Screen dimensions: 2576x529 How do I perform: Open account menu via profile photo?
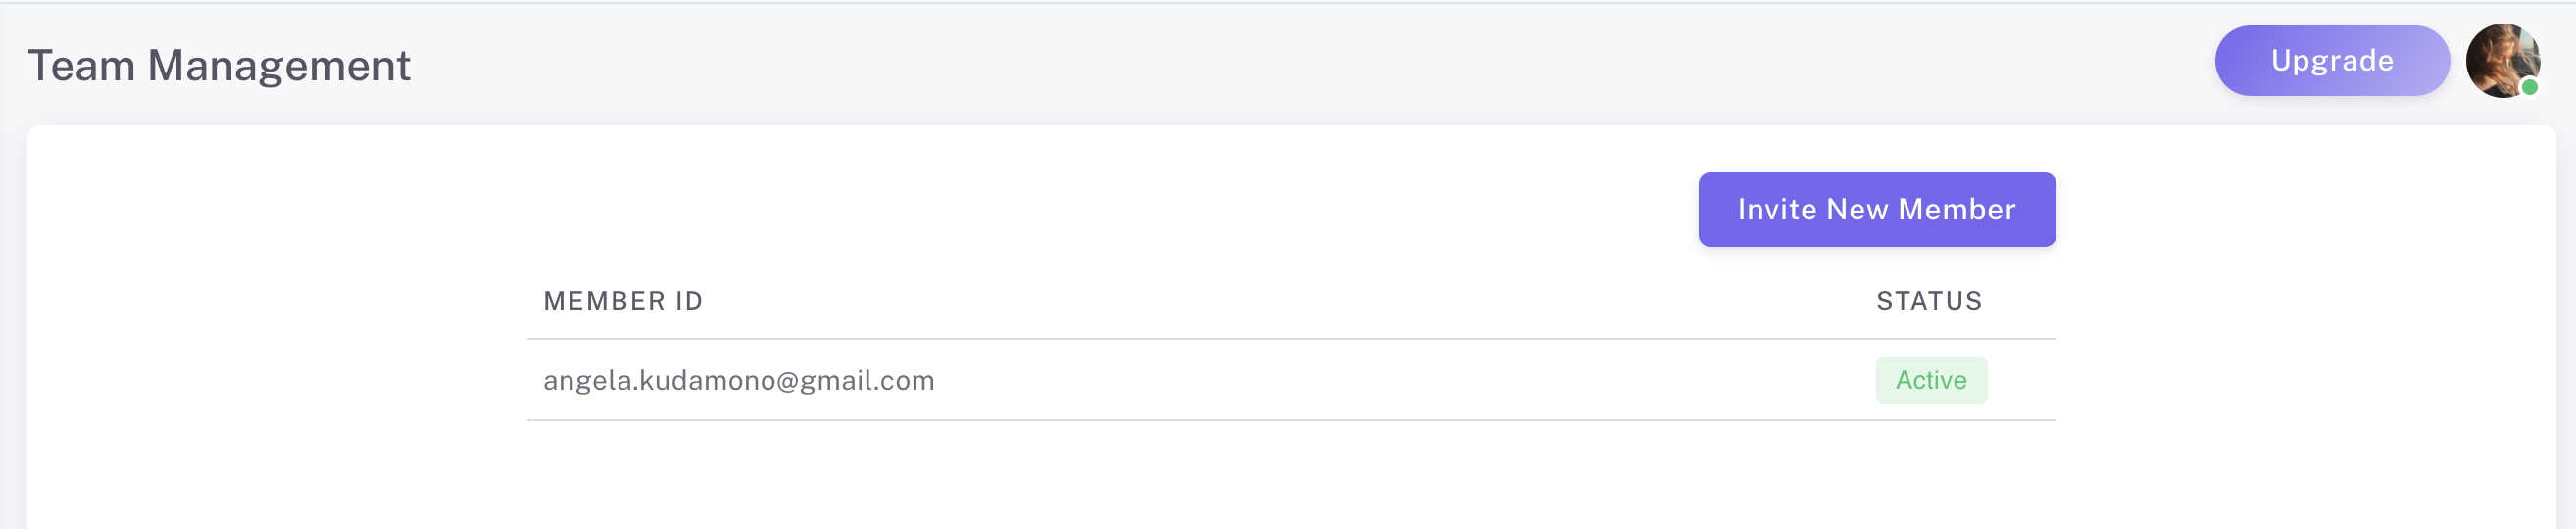click(2502, 61)
